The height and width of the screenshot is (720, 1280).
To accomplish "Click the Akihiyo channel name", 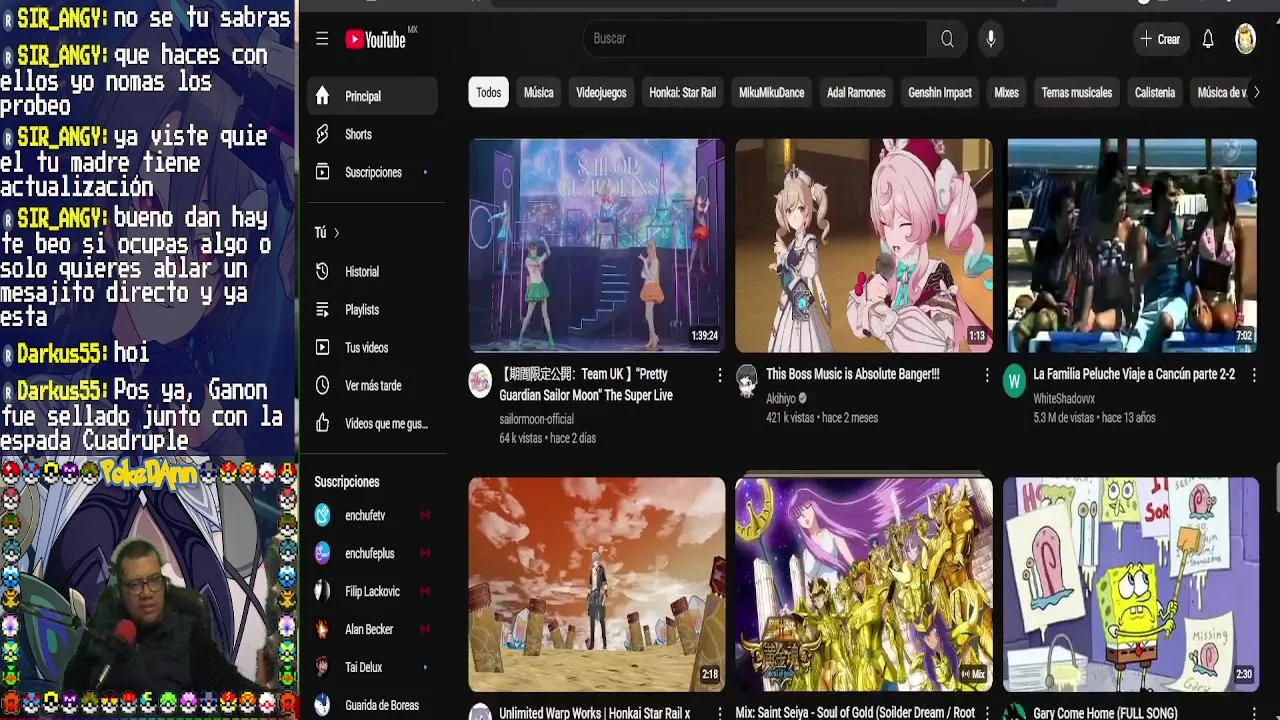I will point(780,398).
